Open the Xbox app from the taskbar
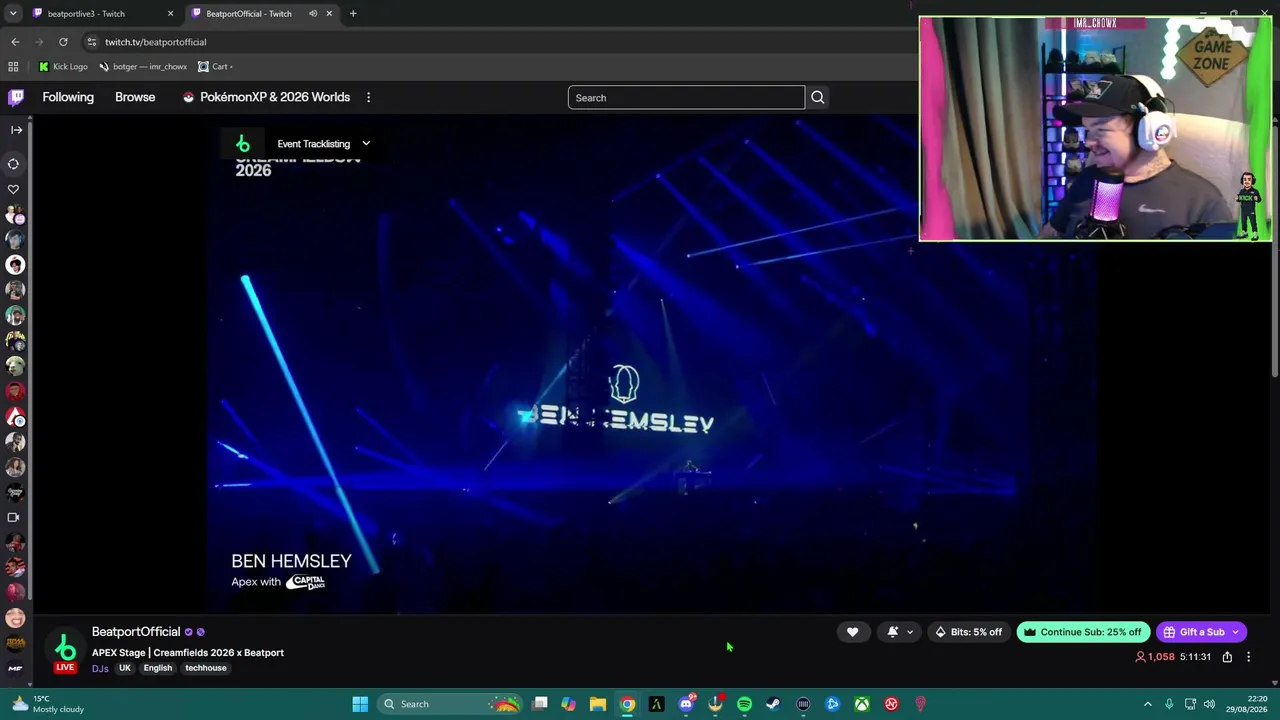 862,704
